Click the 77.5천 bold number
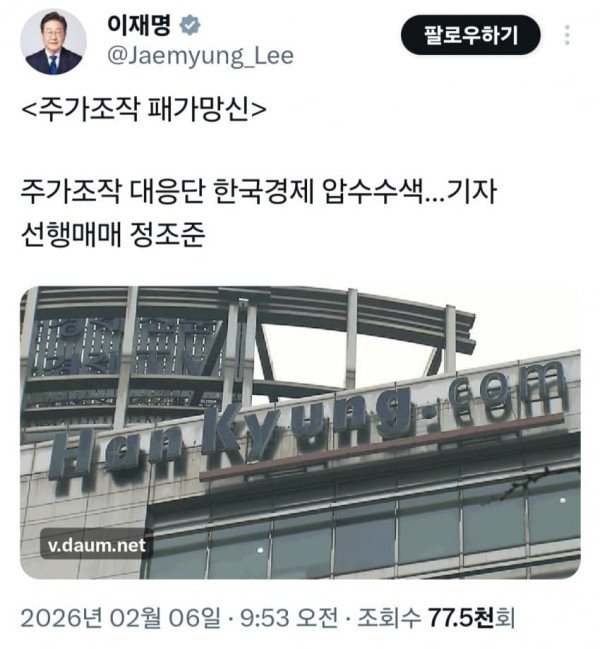The height and width of the screenshot is (649, 600). (x=461, y=618)
